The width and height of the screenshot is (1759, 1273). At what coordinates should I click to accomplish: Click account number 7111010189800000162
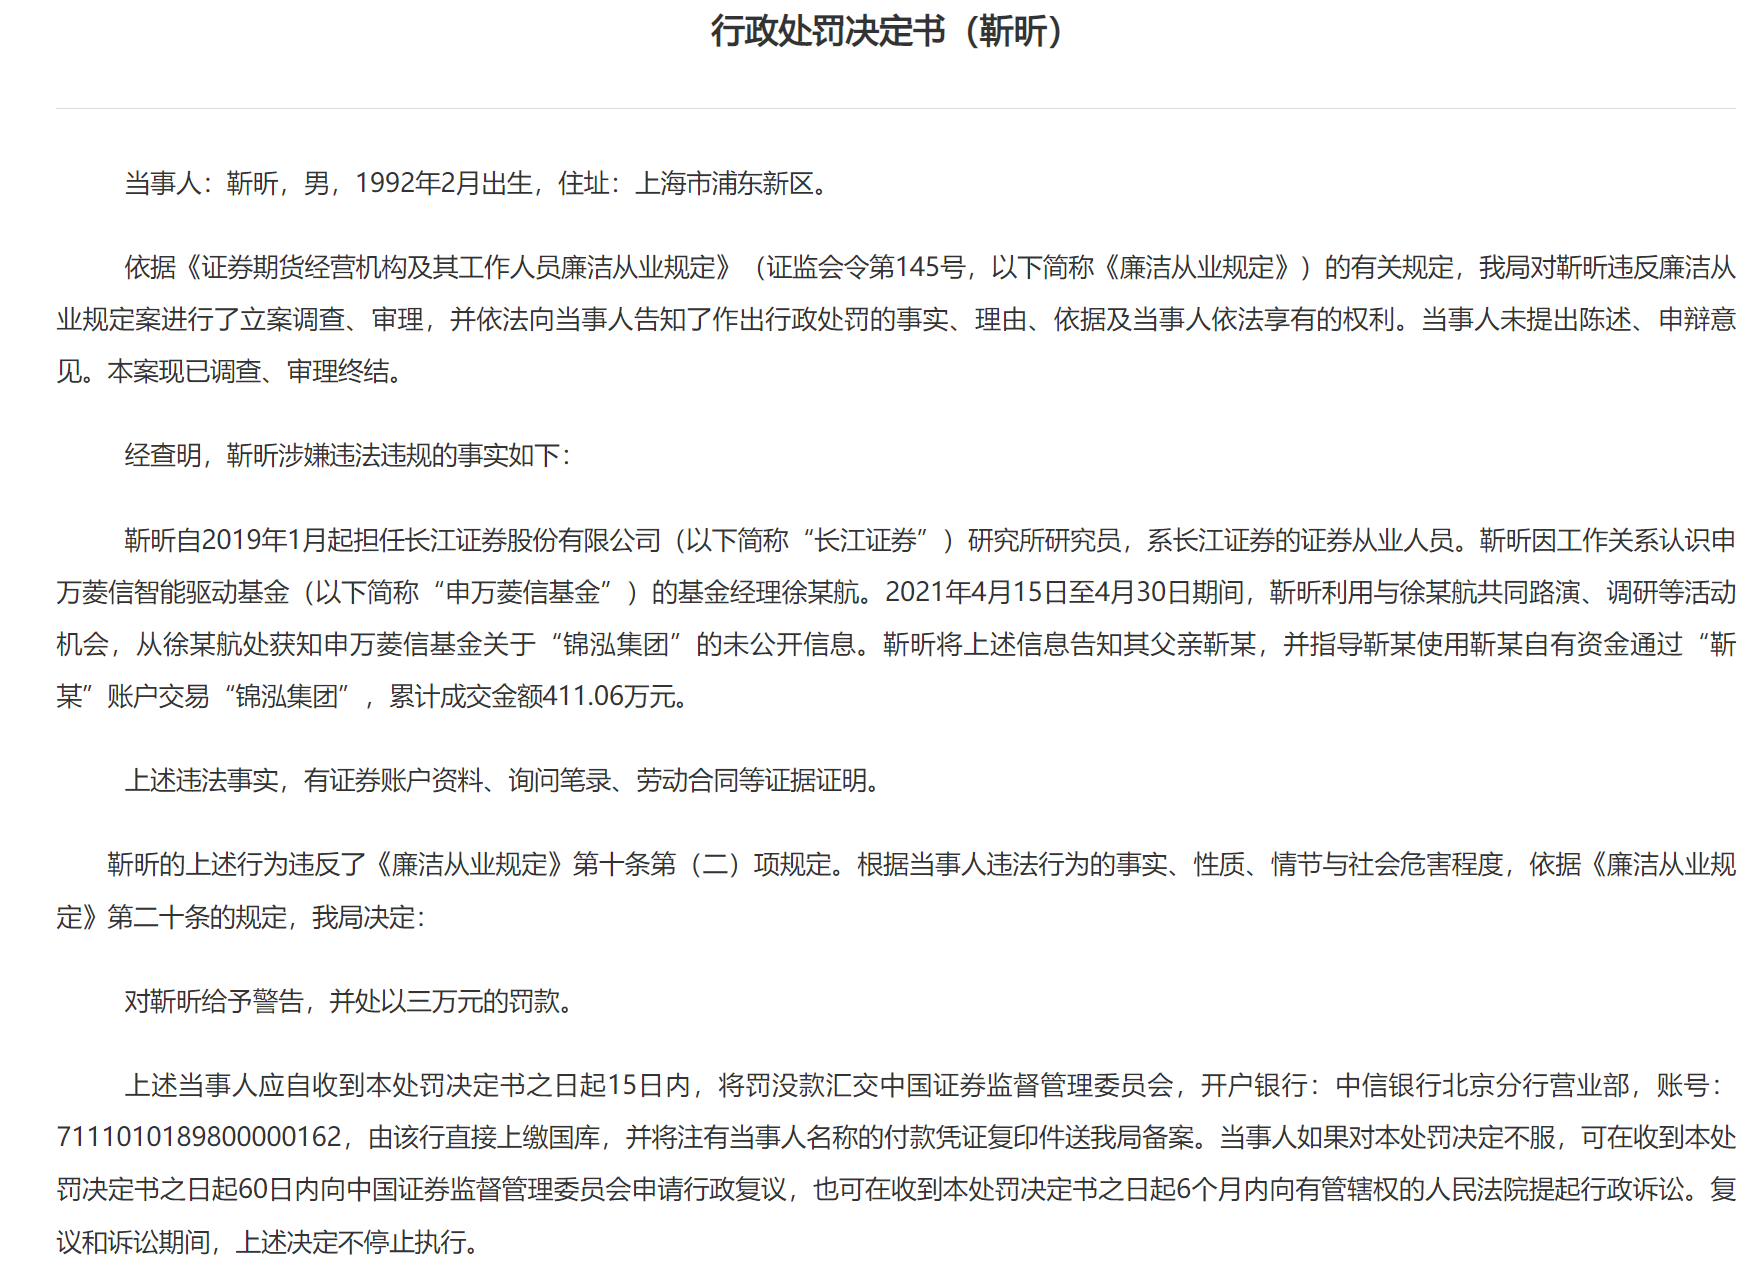coord(199,1137)
